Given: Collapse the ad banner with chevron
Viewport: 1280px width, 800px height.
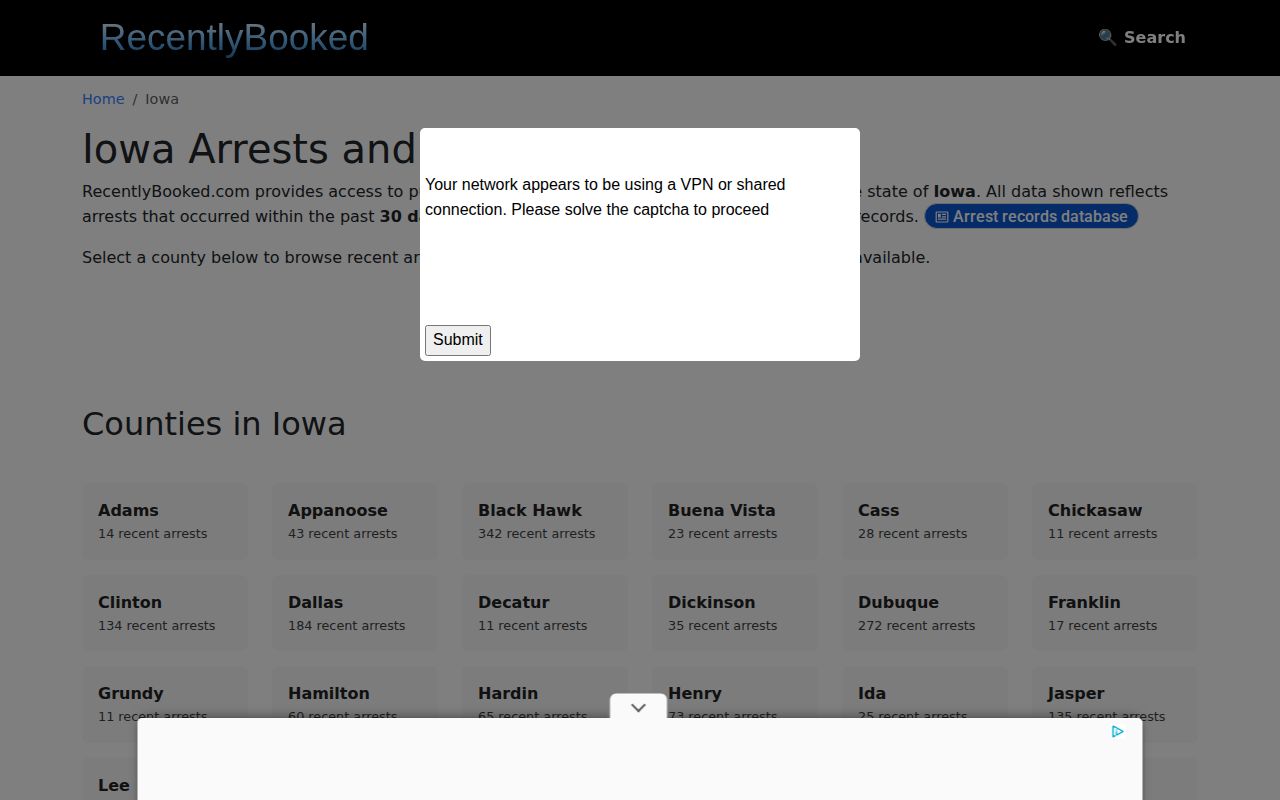Looking at the screenshot, I should click(638, 707).
